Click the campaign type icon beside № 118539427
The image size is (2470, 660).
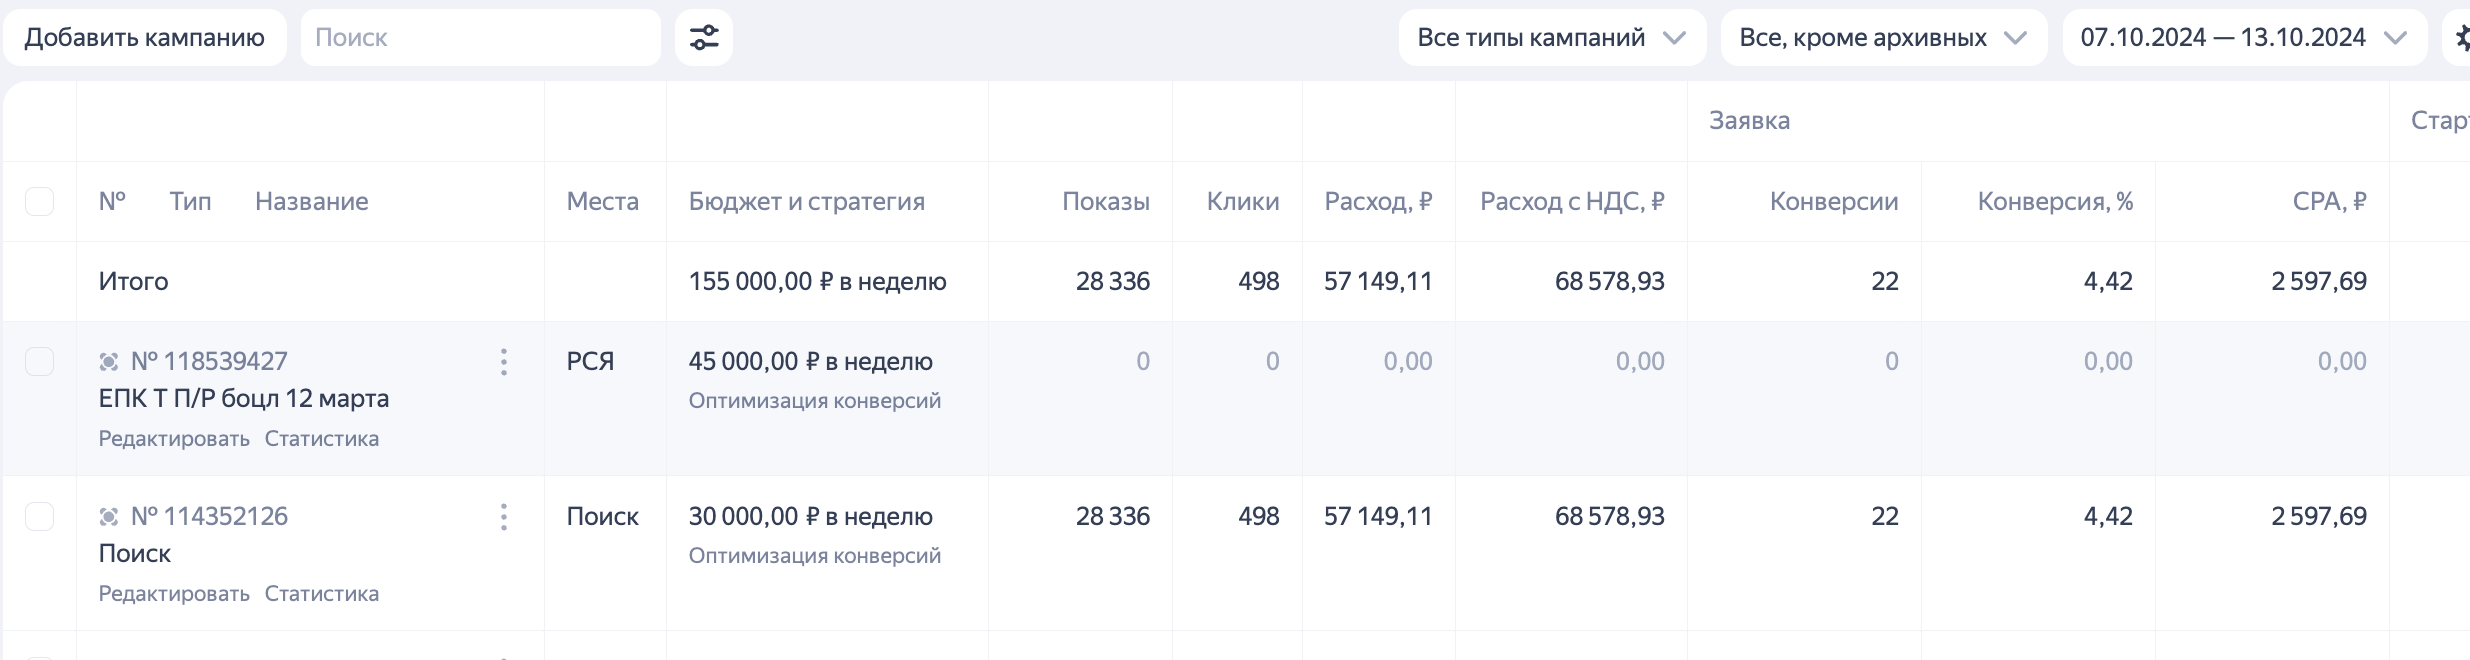(x=110, y=361)
